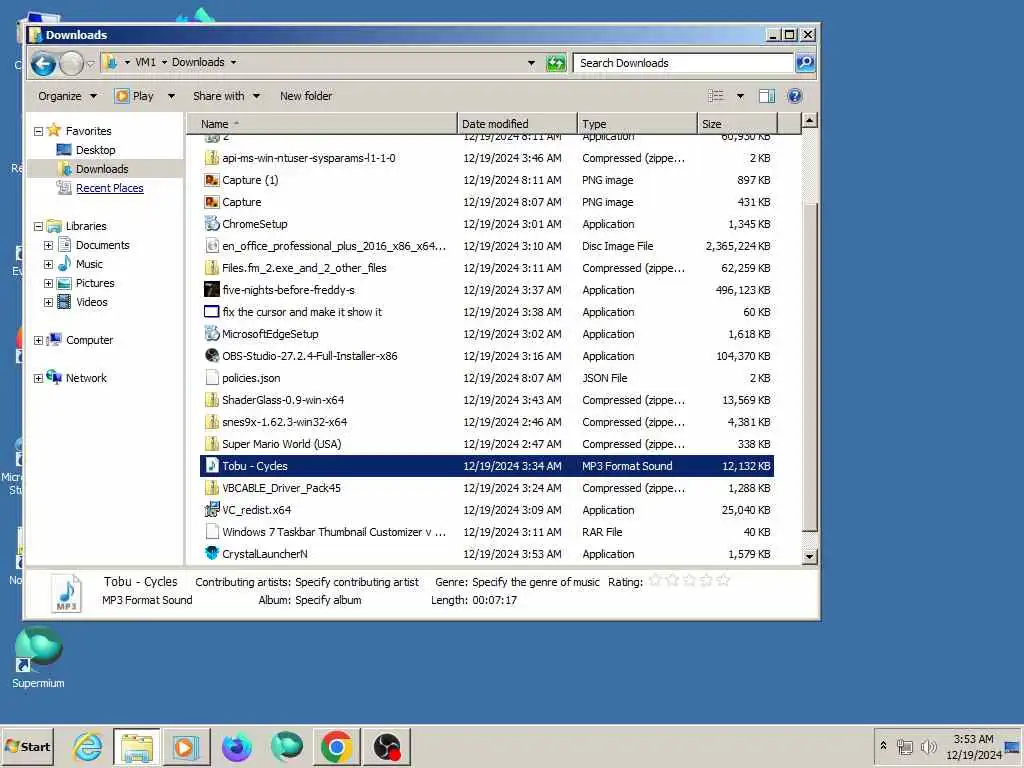
Task: Click the scrollbar down arrow
Action: 809,556
